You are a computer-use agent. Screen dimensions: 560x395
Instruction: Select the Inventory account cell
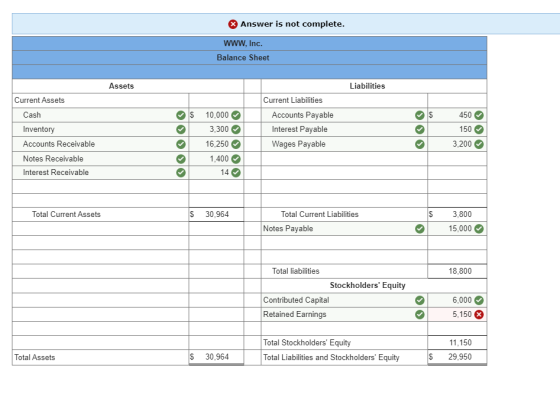(x=100, y=129)
